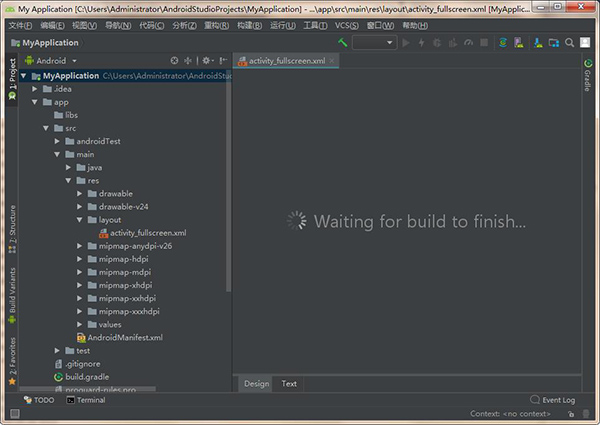Click the tool window quick access icon bottom-left
This screenshot has width=600, height=425.
(15, 414)
